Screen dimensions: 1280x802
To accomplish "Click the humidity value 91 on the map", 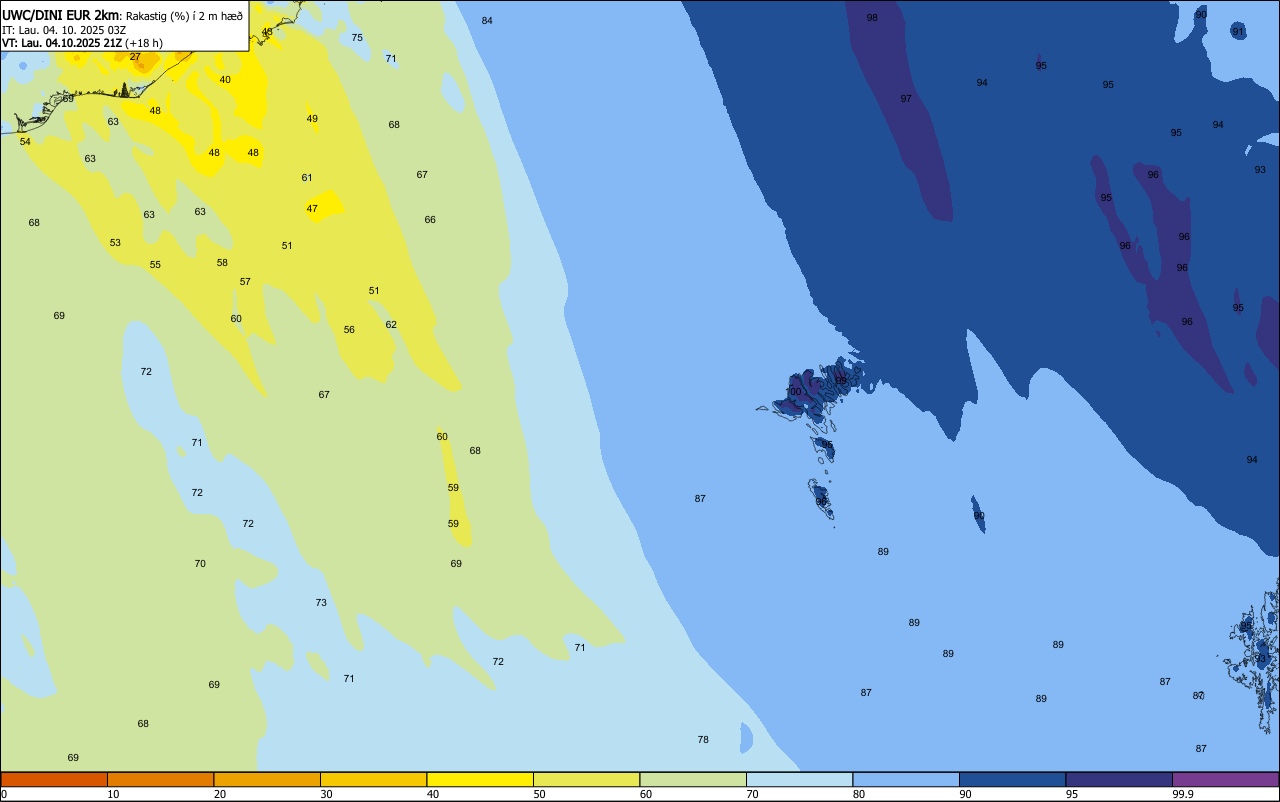I will [x=1238, y=31].
